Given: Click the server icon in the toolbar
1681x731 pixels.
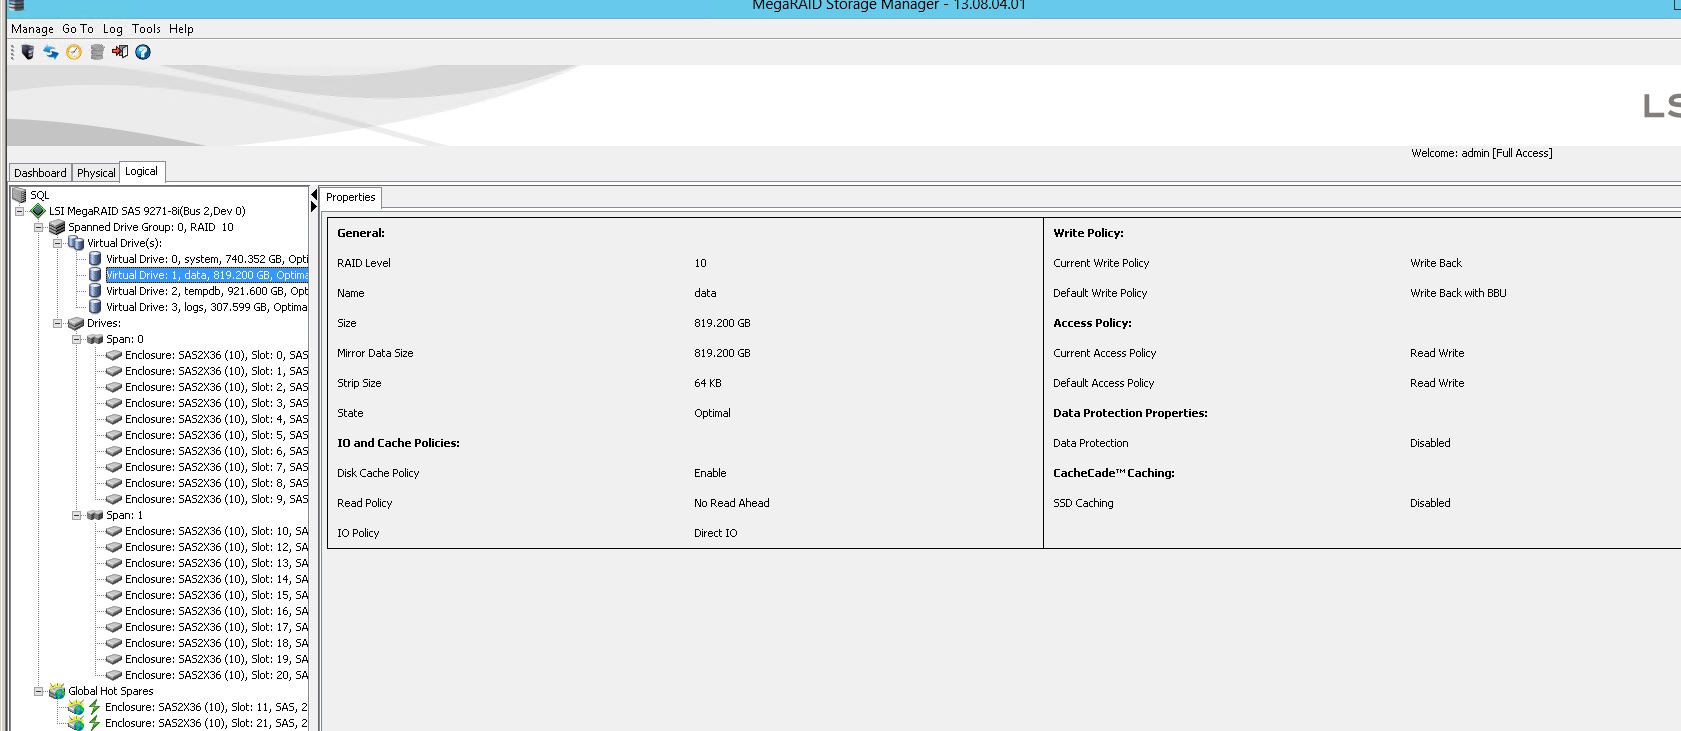Looking at the screenshot, I should coord(28,52).
